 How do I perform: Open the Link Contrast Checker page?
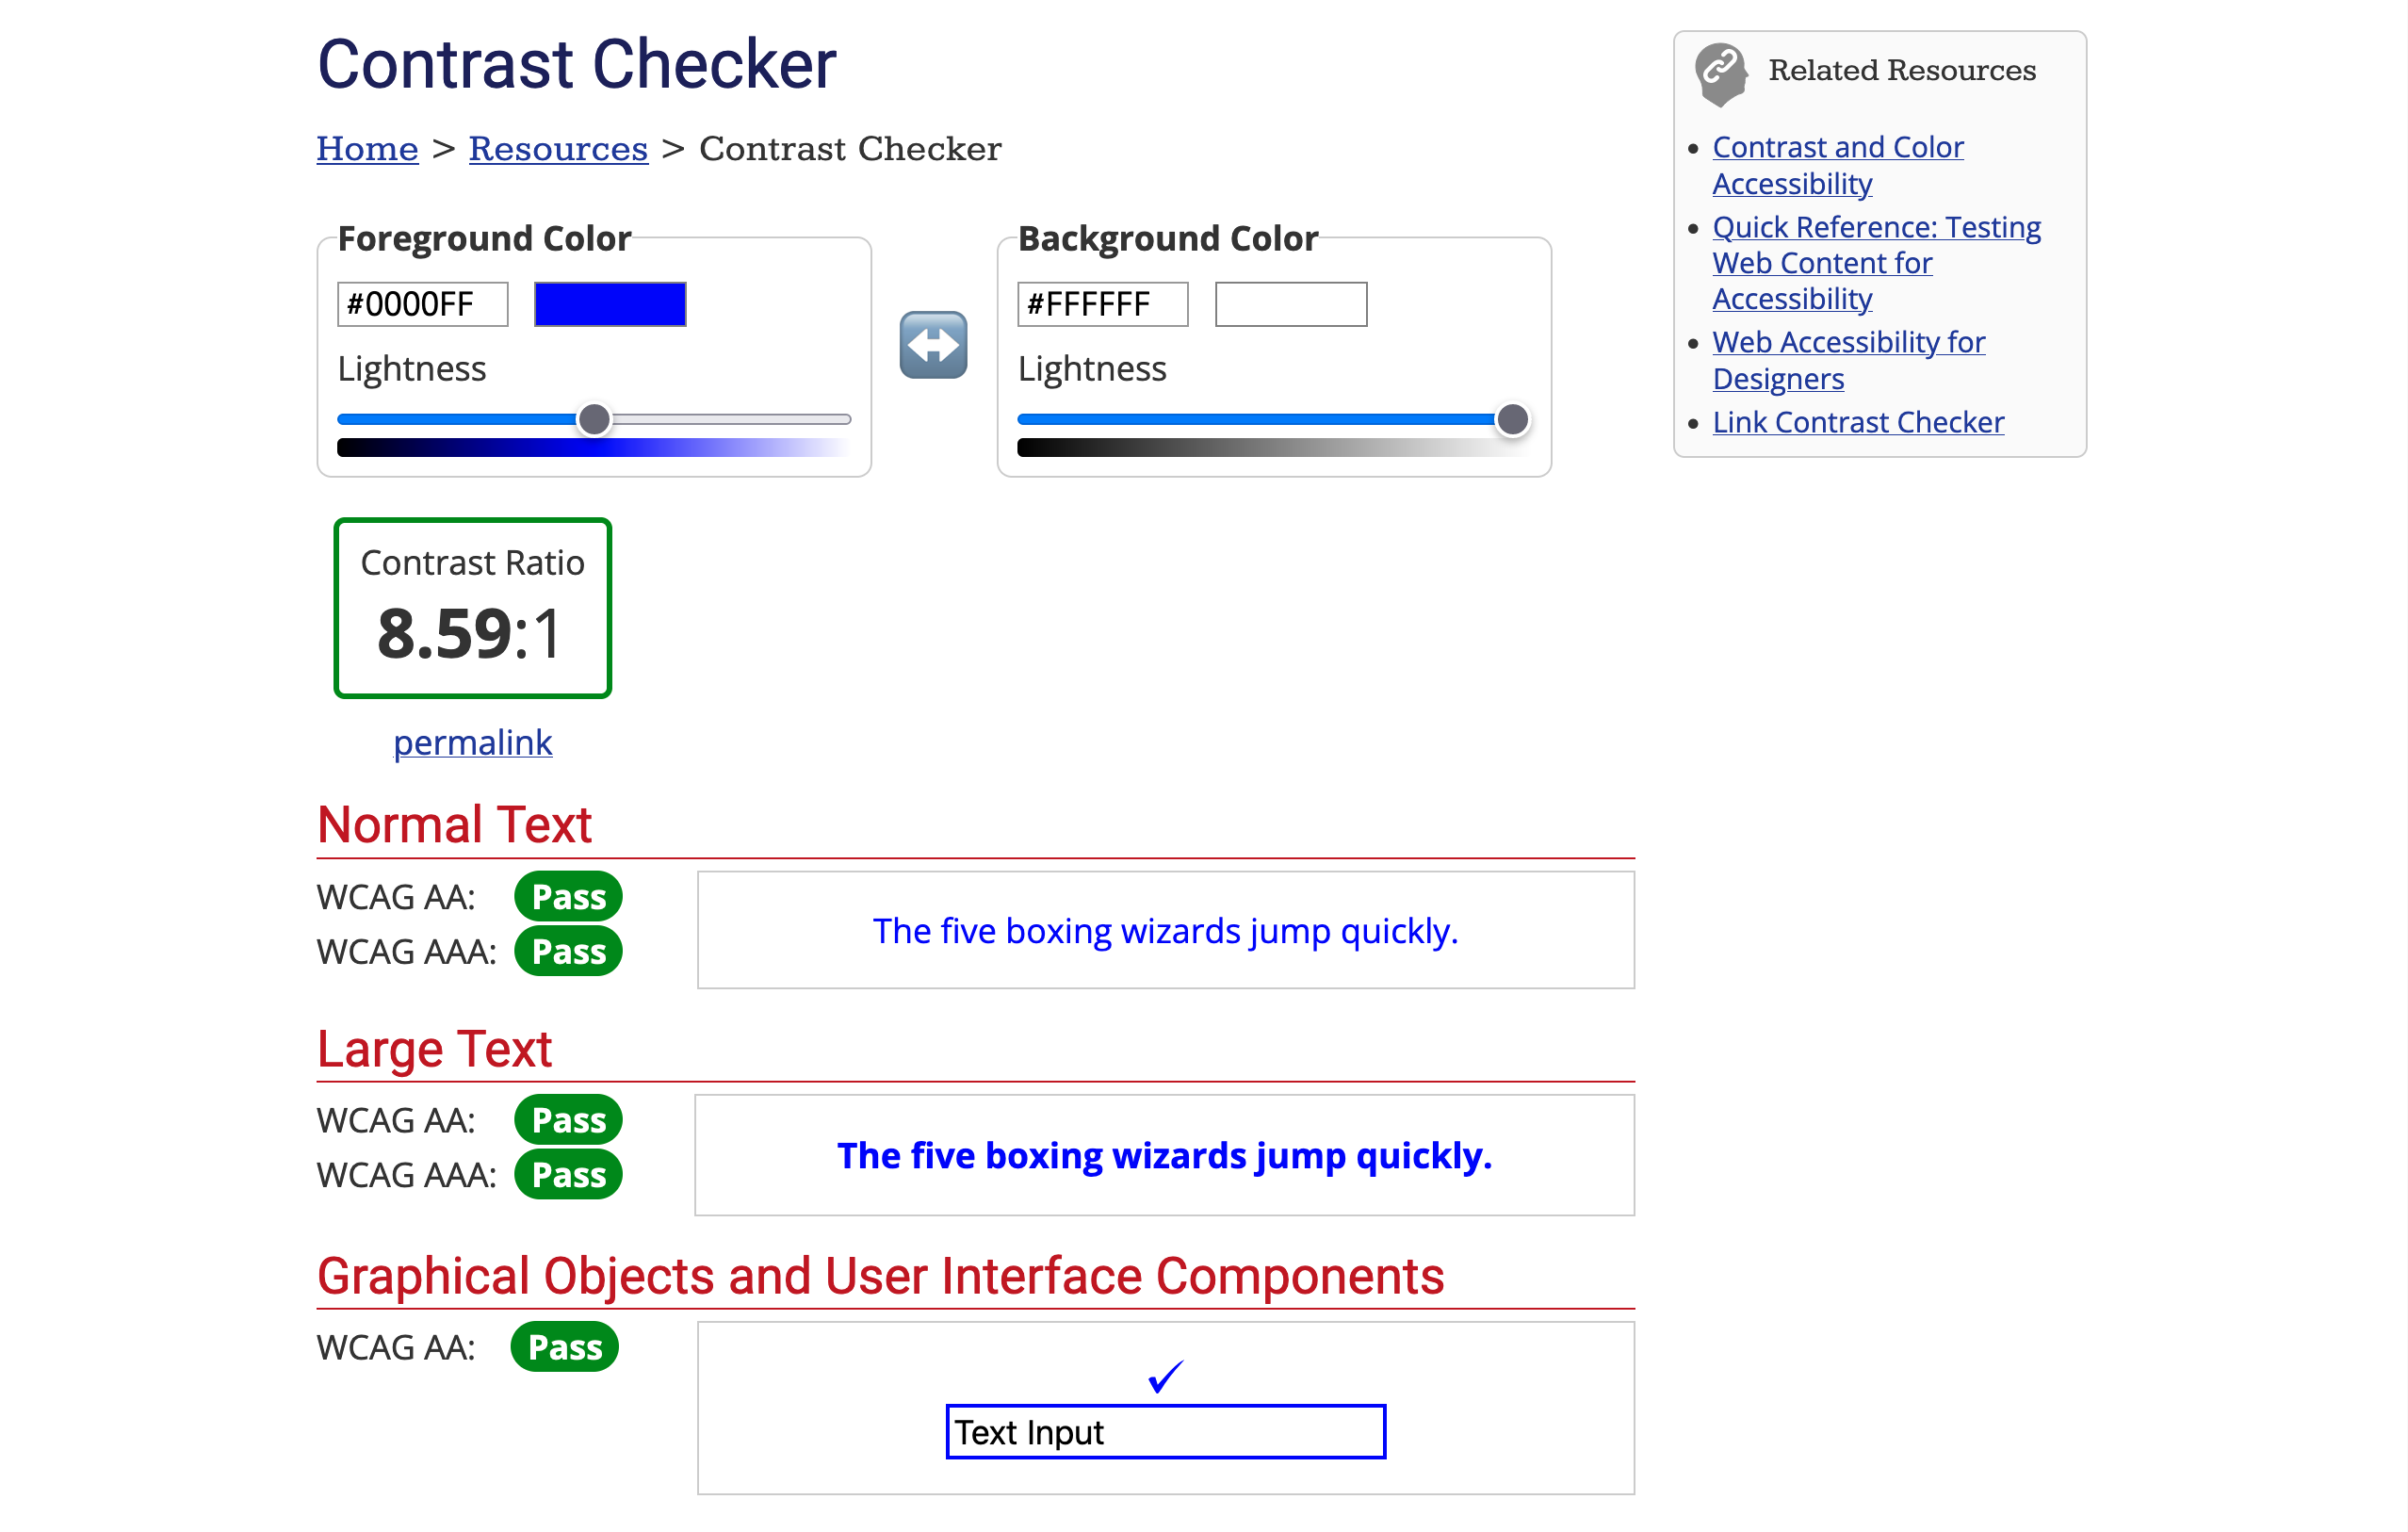pos(1858,421)
